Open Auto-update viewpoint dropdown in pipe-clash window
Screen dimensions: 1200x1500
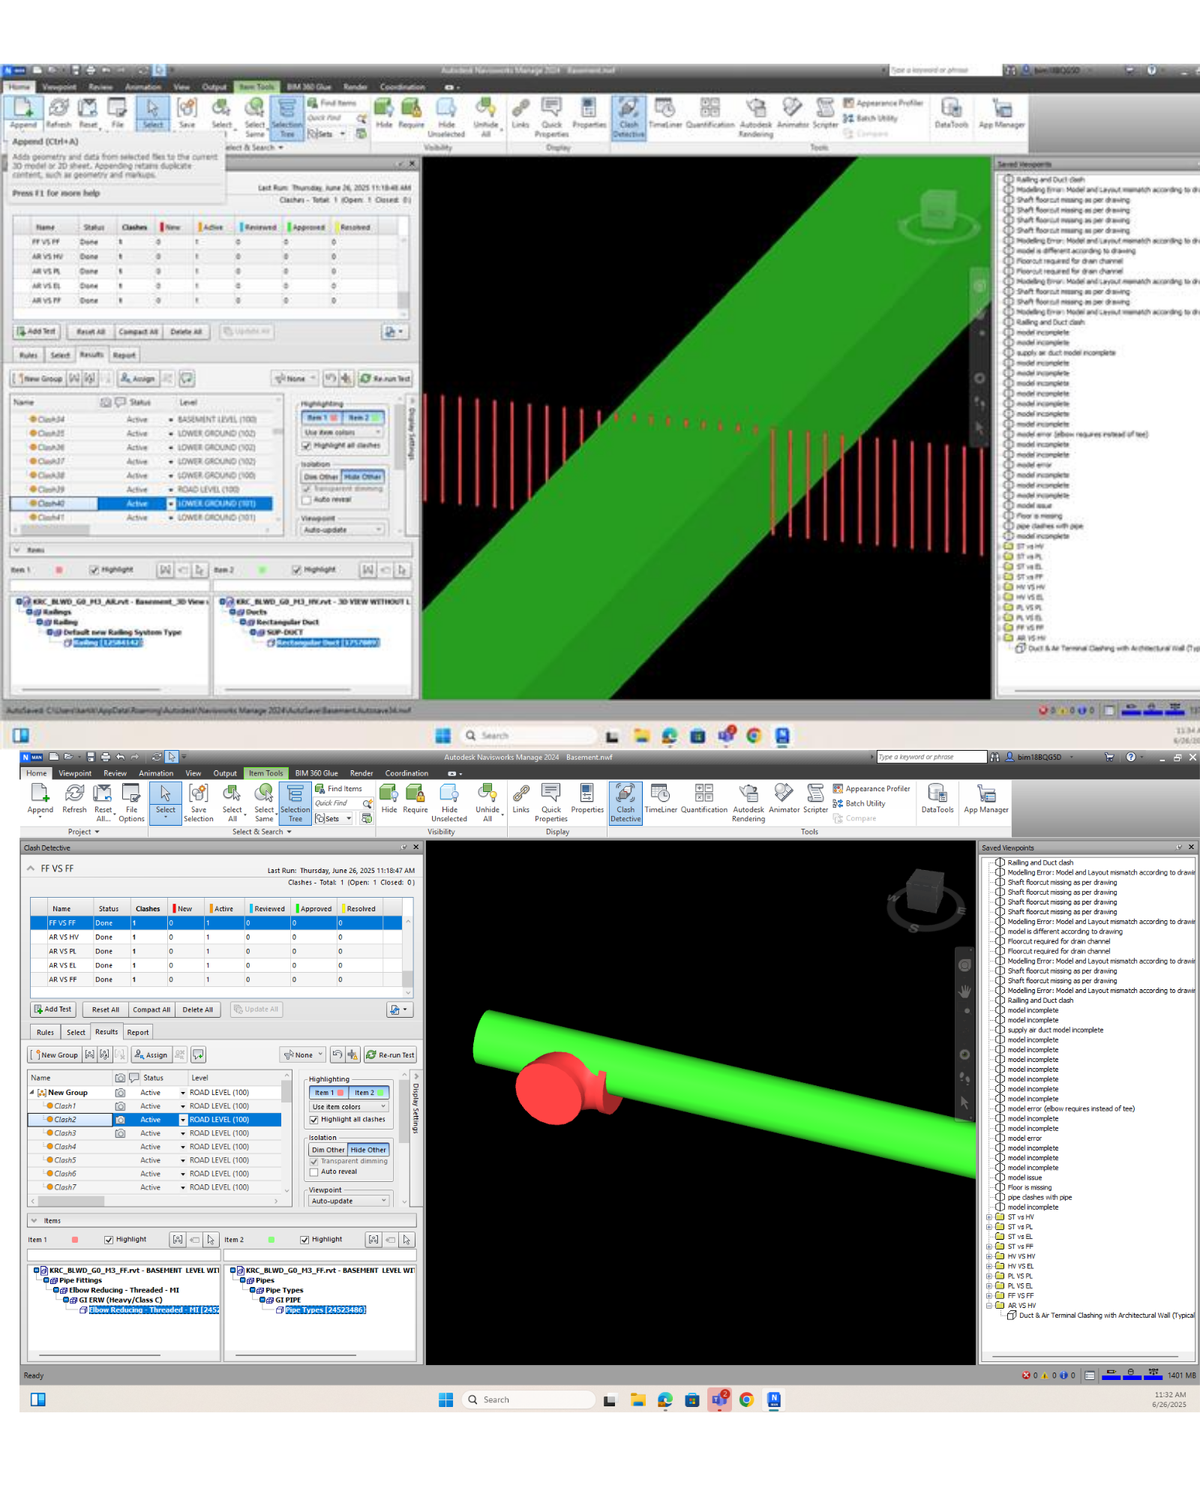pyautogui.click(x=348, y=1201)
